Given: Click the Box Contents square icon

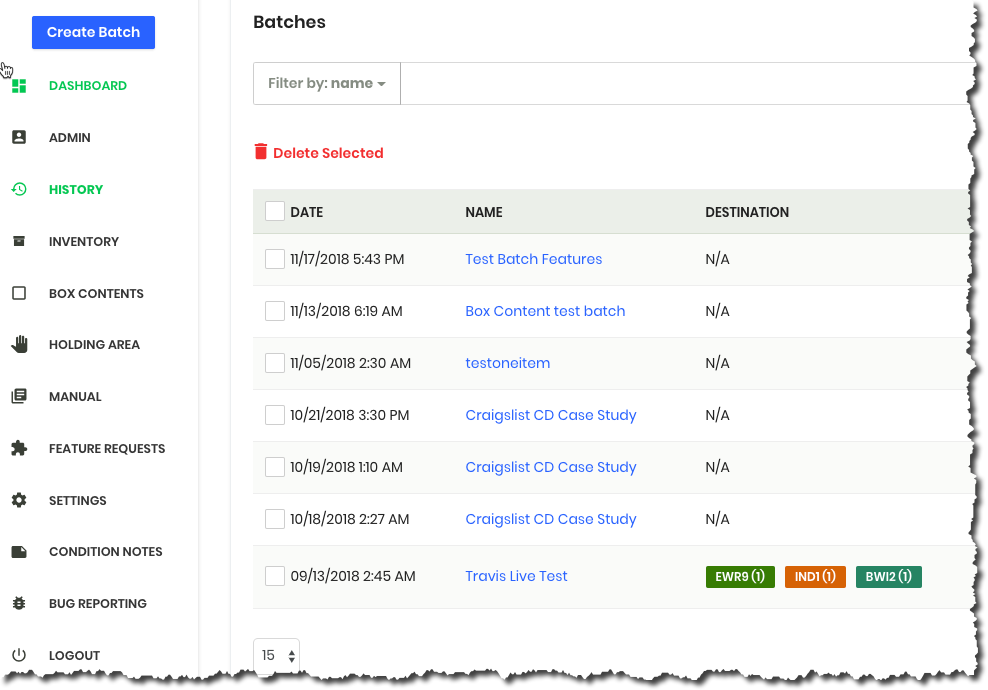Looking at the screenshot, I should pos(19,293).
